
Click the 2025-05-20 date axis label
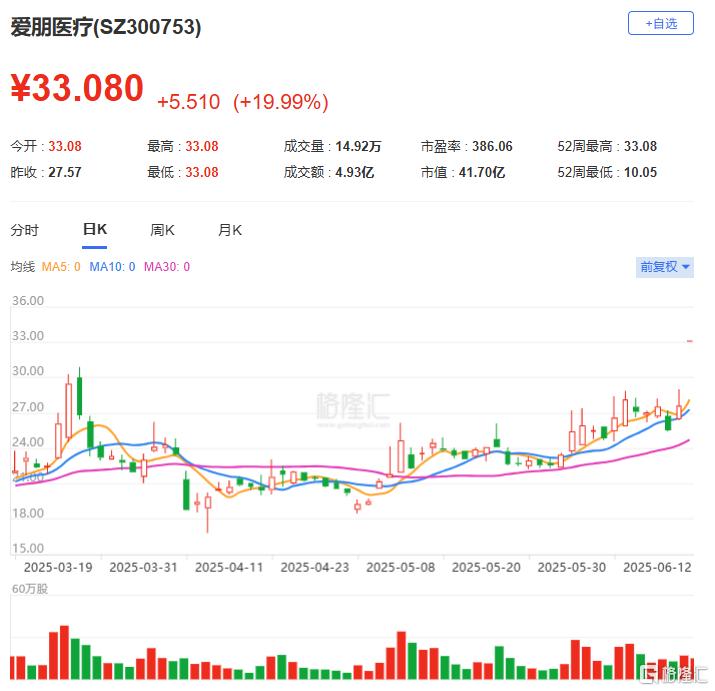486,567
